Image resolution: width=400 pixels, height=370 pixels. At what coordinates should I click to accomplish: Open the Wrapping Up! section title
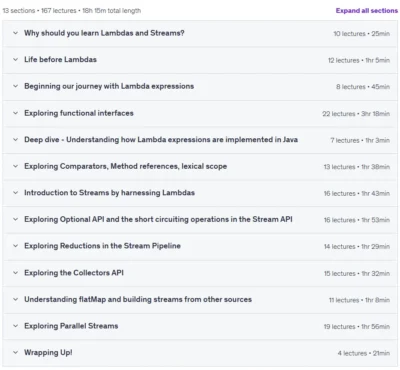[48, 352]
